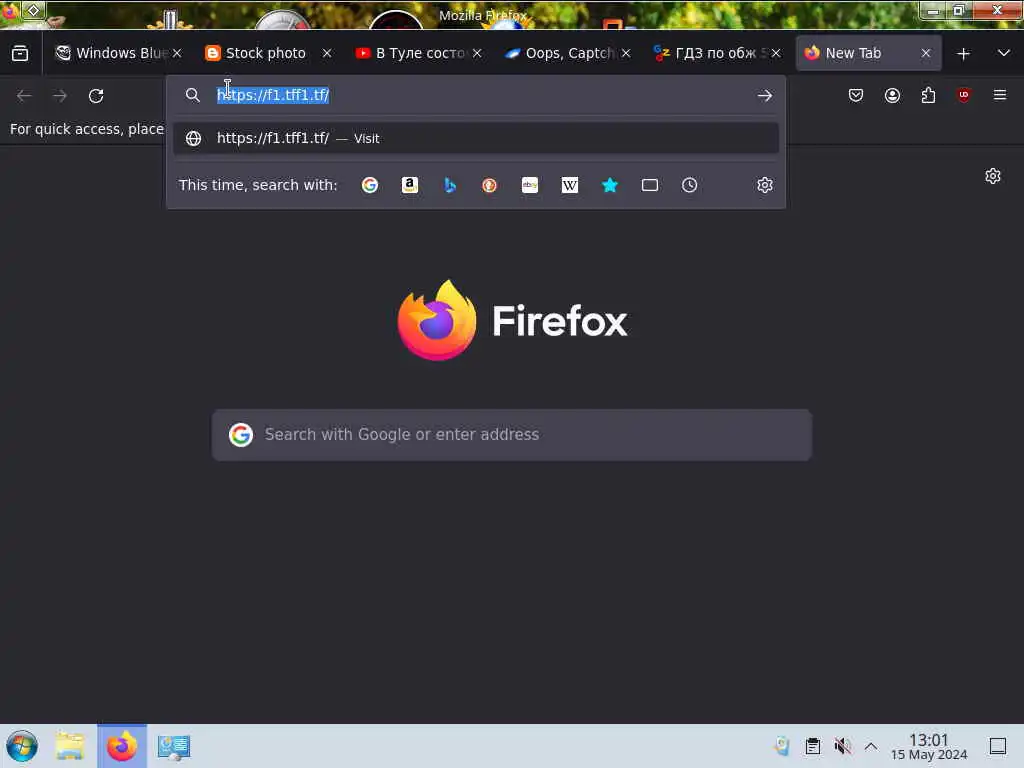Click the Go arrow in address bar
This screenshot has height=768, width=1024.
click(765, 96)
